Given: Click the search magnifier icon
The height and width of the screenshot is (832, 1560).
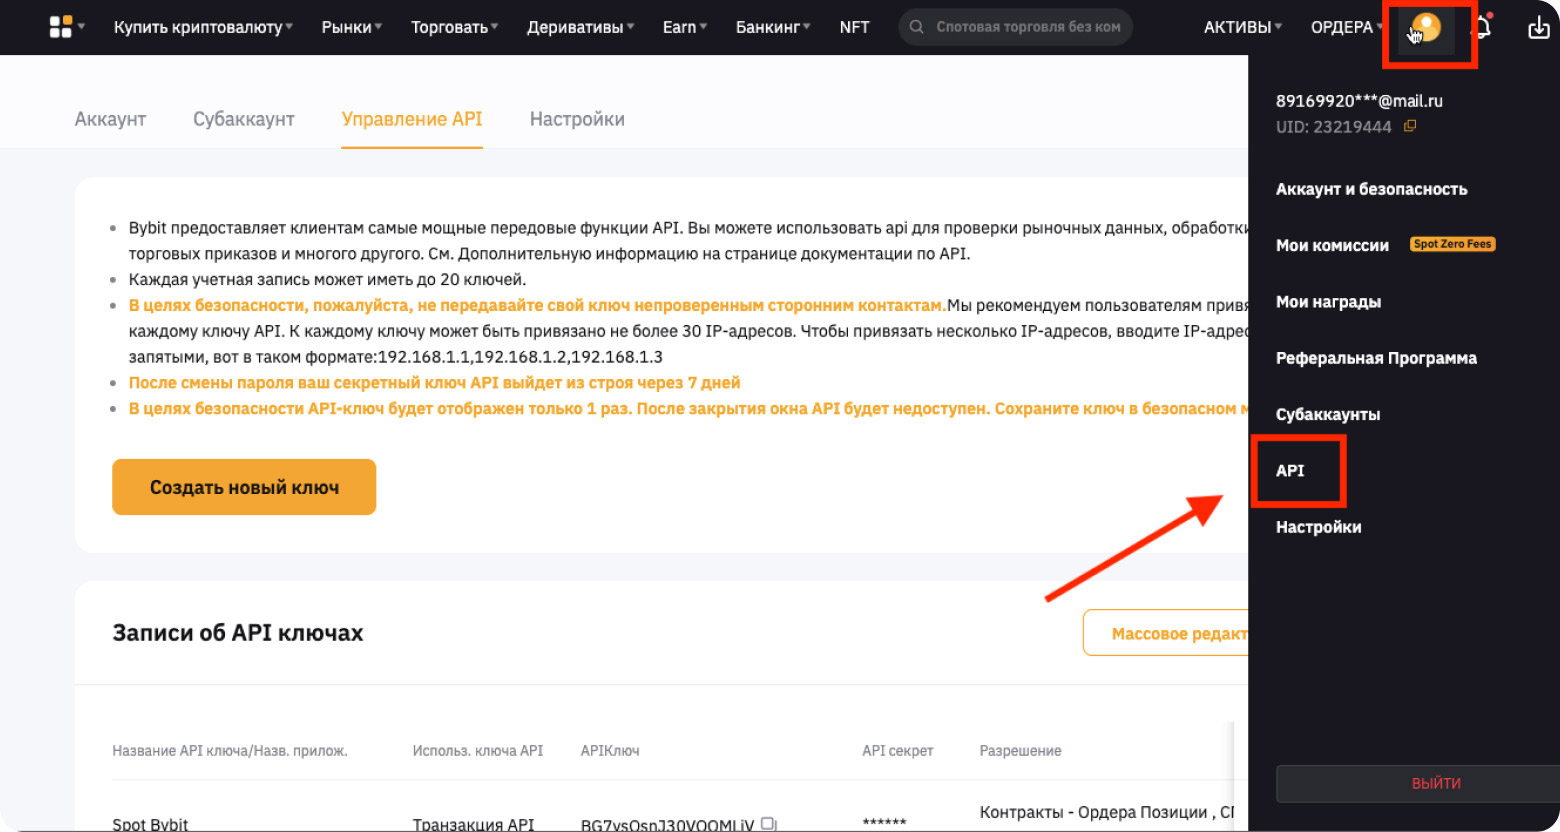Looking at the screenshot, I should pos(916,27).
